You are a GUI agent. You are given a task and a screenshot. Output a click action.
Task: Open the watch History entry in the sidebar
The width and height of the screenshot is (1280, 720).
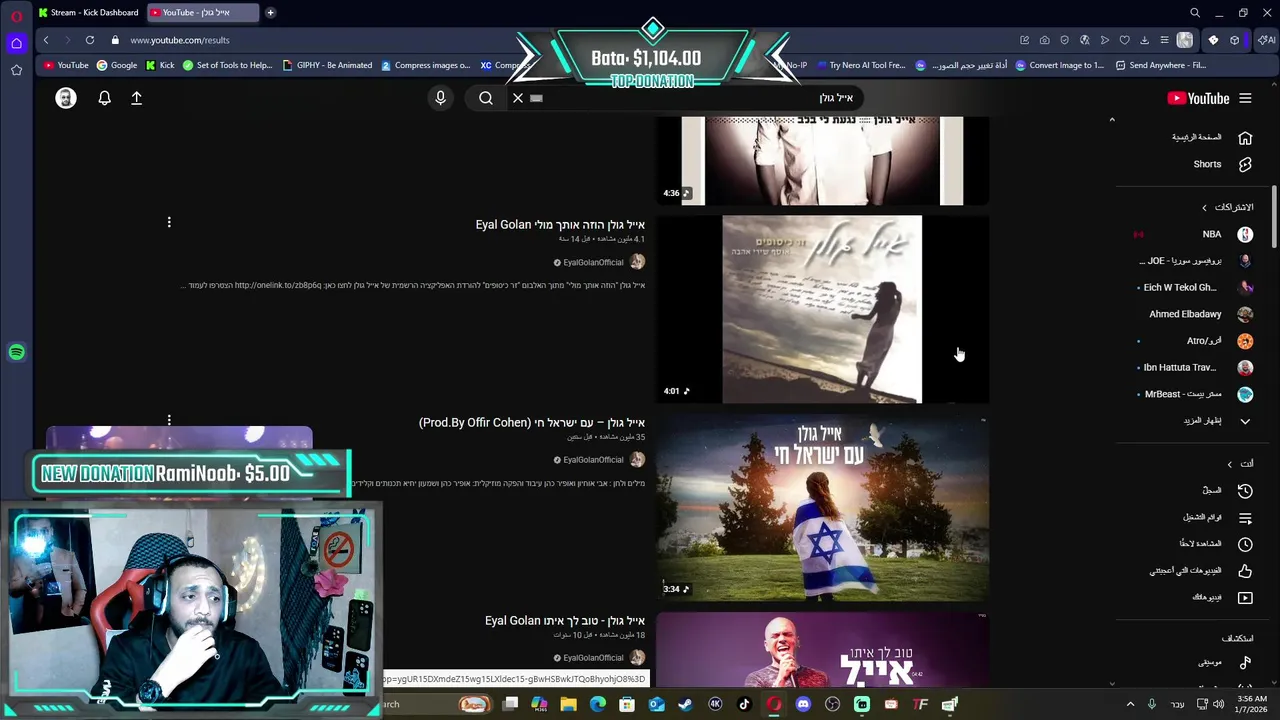(1226, 491)
